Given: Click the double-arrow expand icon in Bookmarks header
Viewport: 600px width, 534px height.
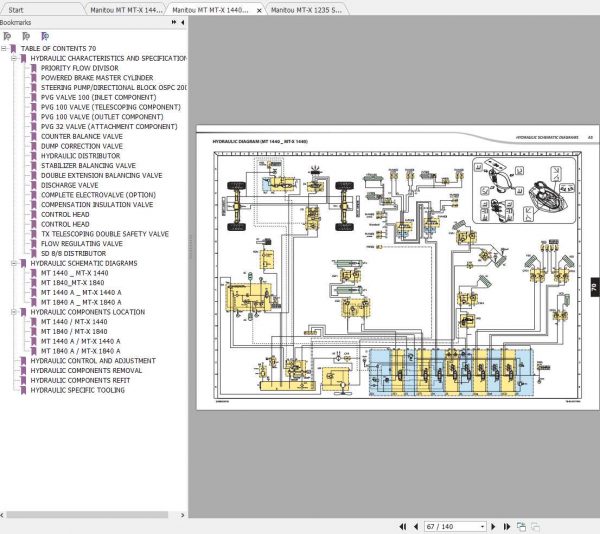Looking at the screenshot, I should (174, 22).
